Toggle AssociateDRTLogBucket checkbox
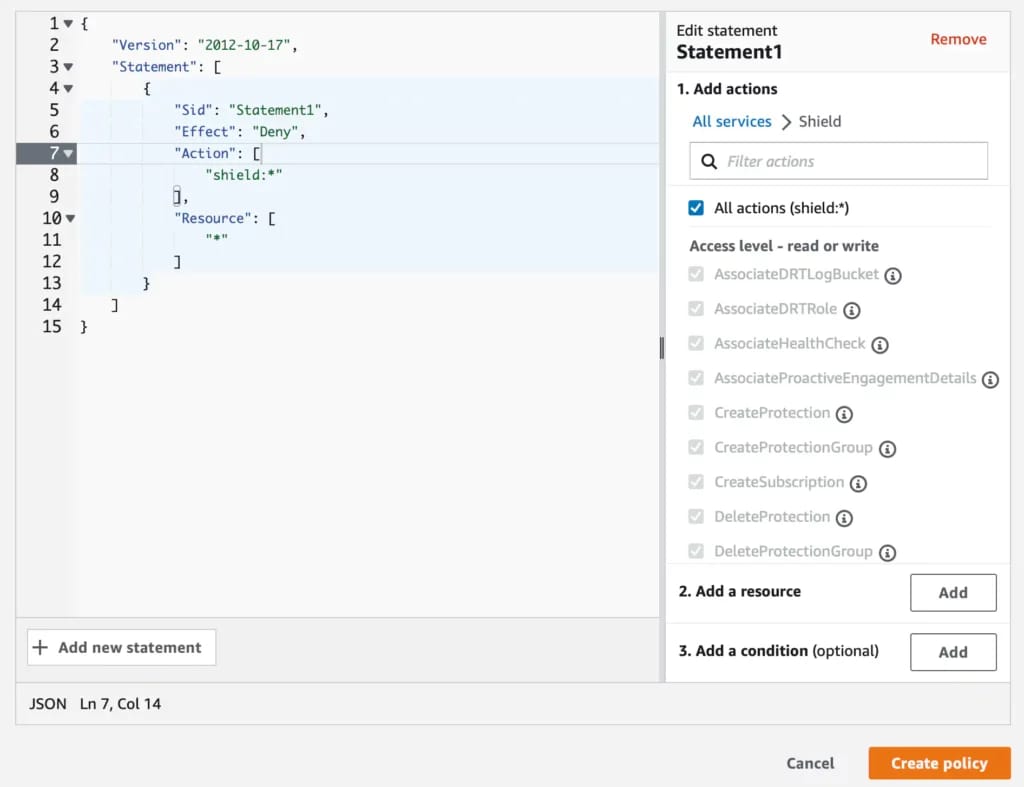The height and width of the screenshot is (787, 1024). [696, 274]
